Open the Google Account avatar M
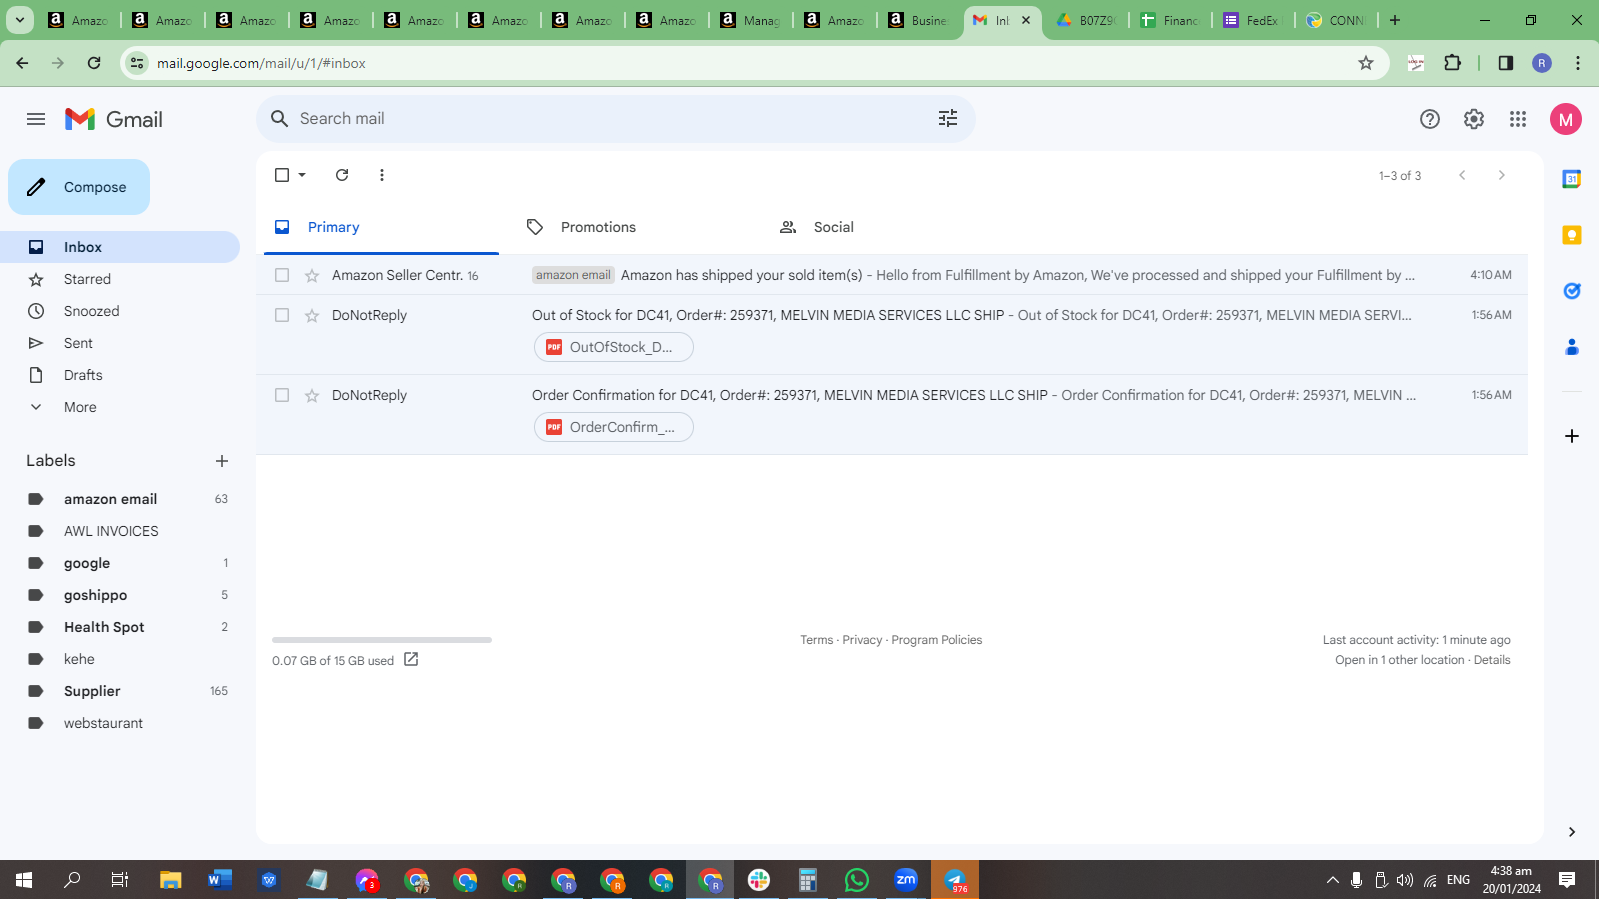 (1566, 119)
